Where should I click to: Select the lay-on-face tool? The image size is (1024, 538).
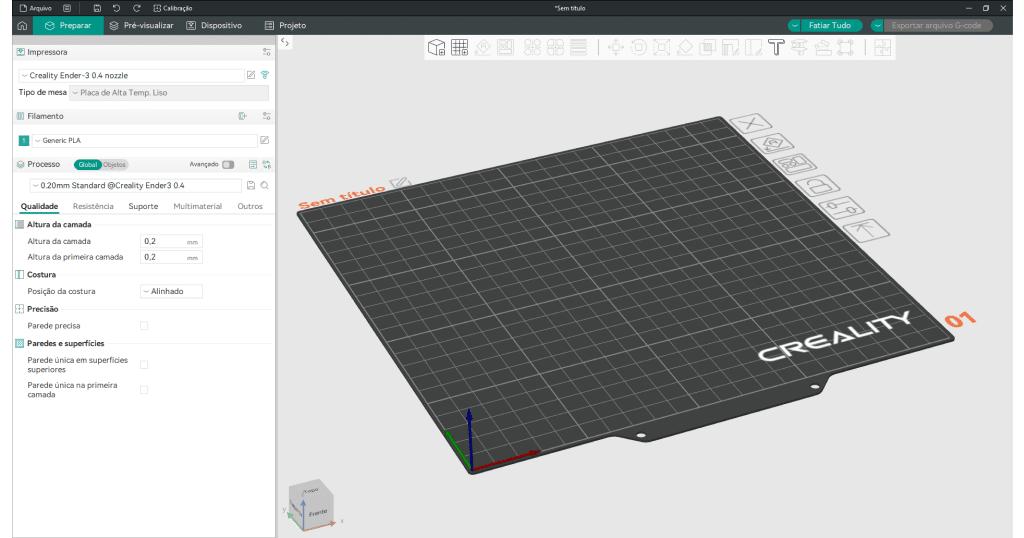[684, 48]
